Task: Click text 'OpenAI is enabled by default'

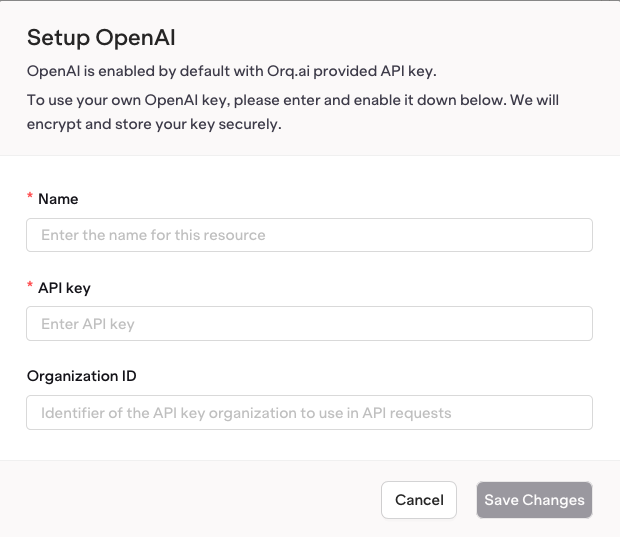Action: 129,72
